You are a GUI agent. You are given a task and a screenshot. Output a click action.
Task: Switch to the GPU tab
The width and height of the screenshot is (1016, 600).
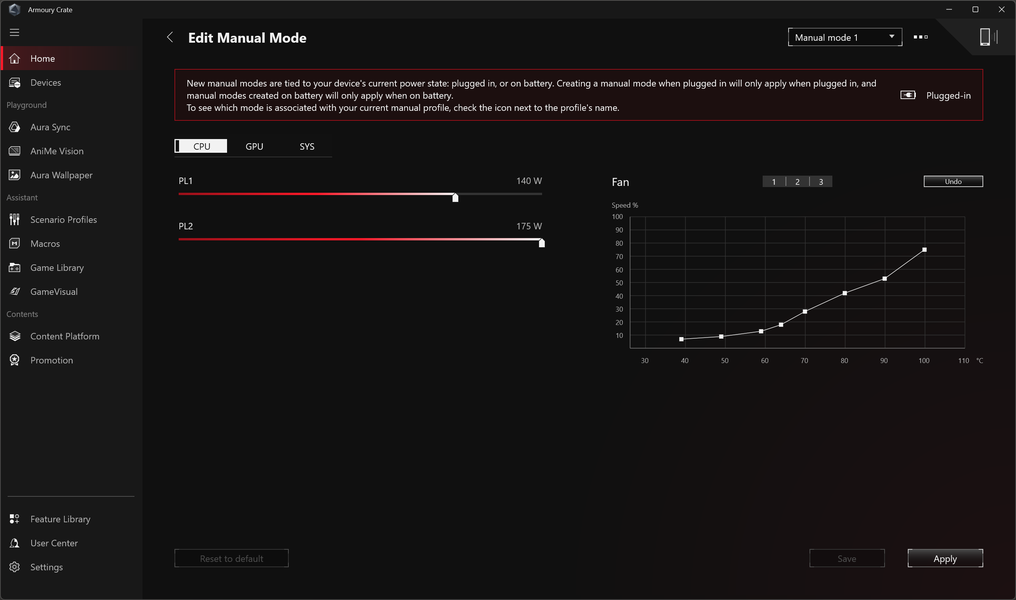point(254,146)
